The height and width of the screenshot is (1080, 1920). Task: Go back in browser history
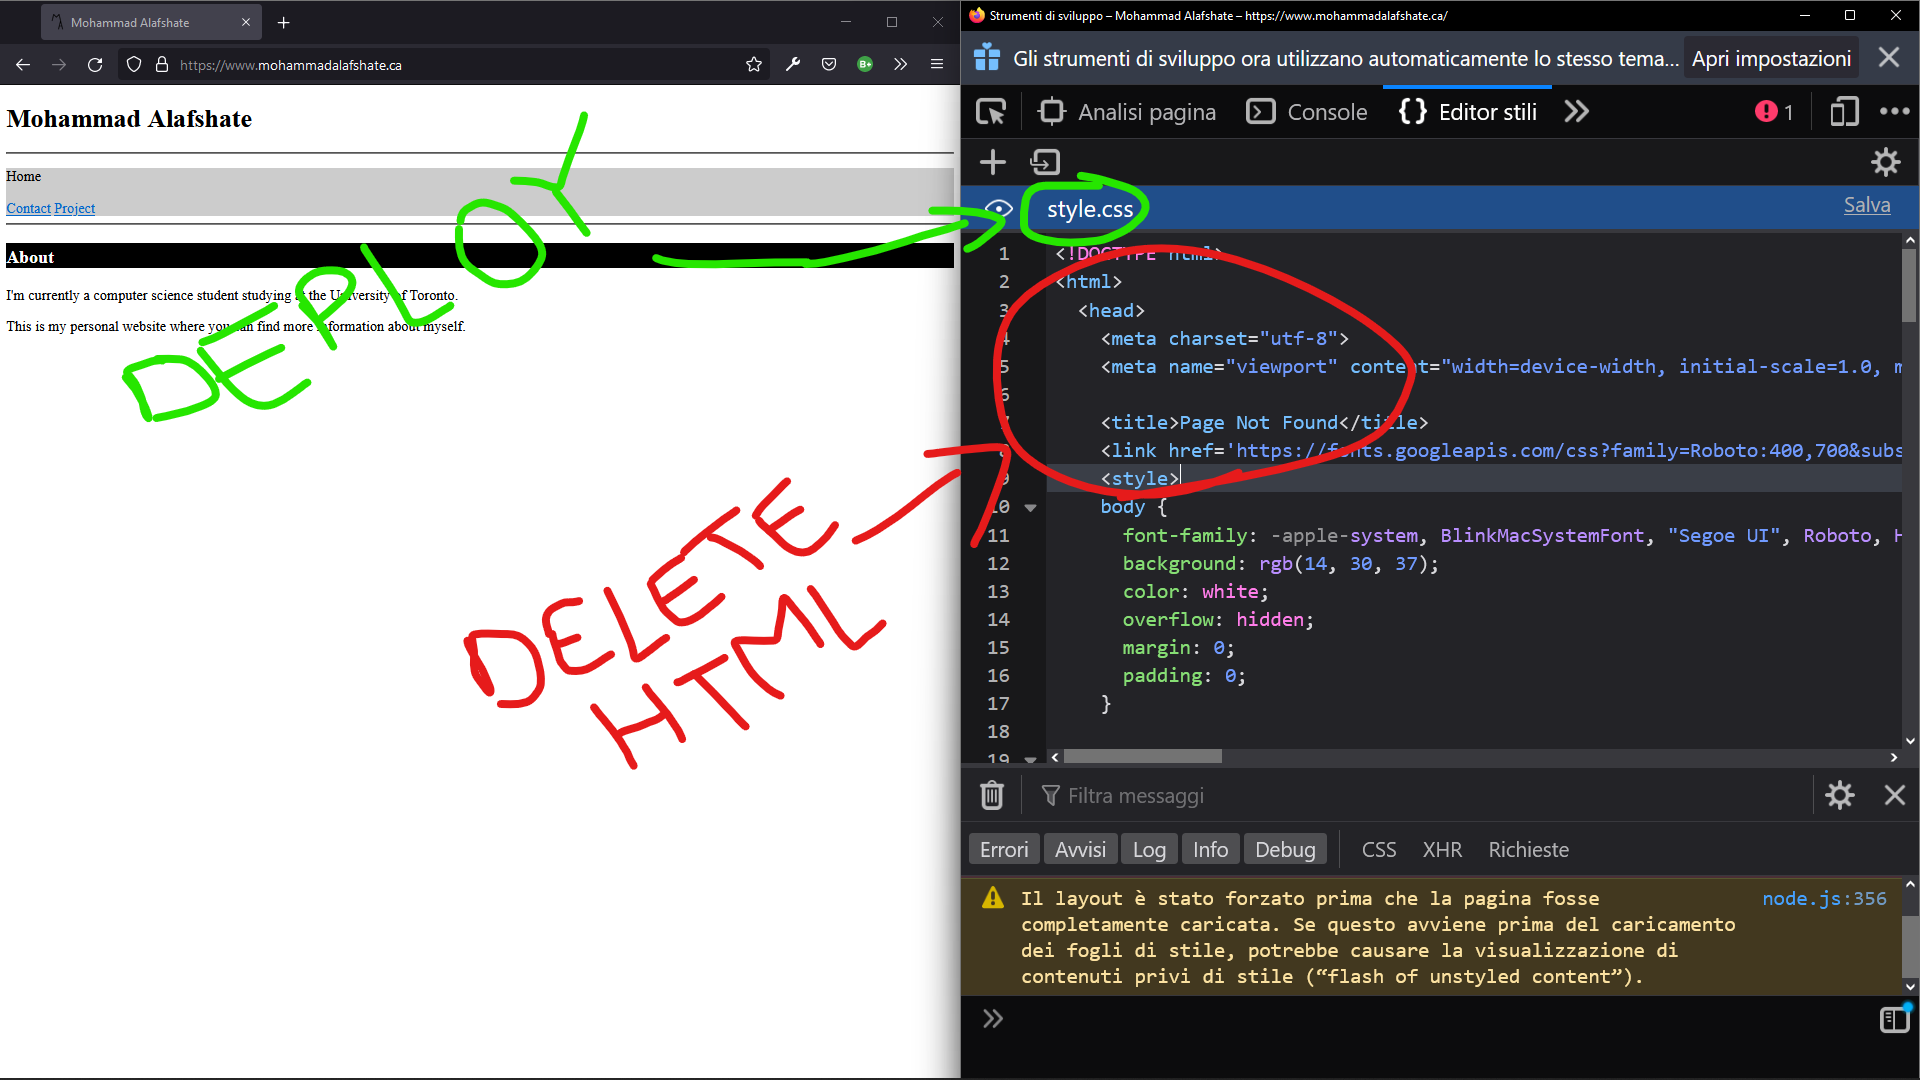coord(22,64)
